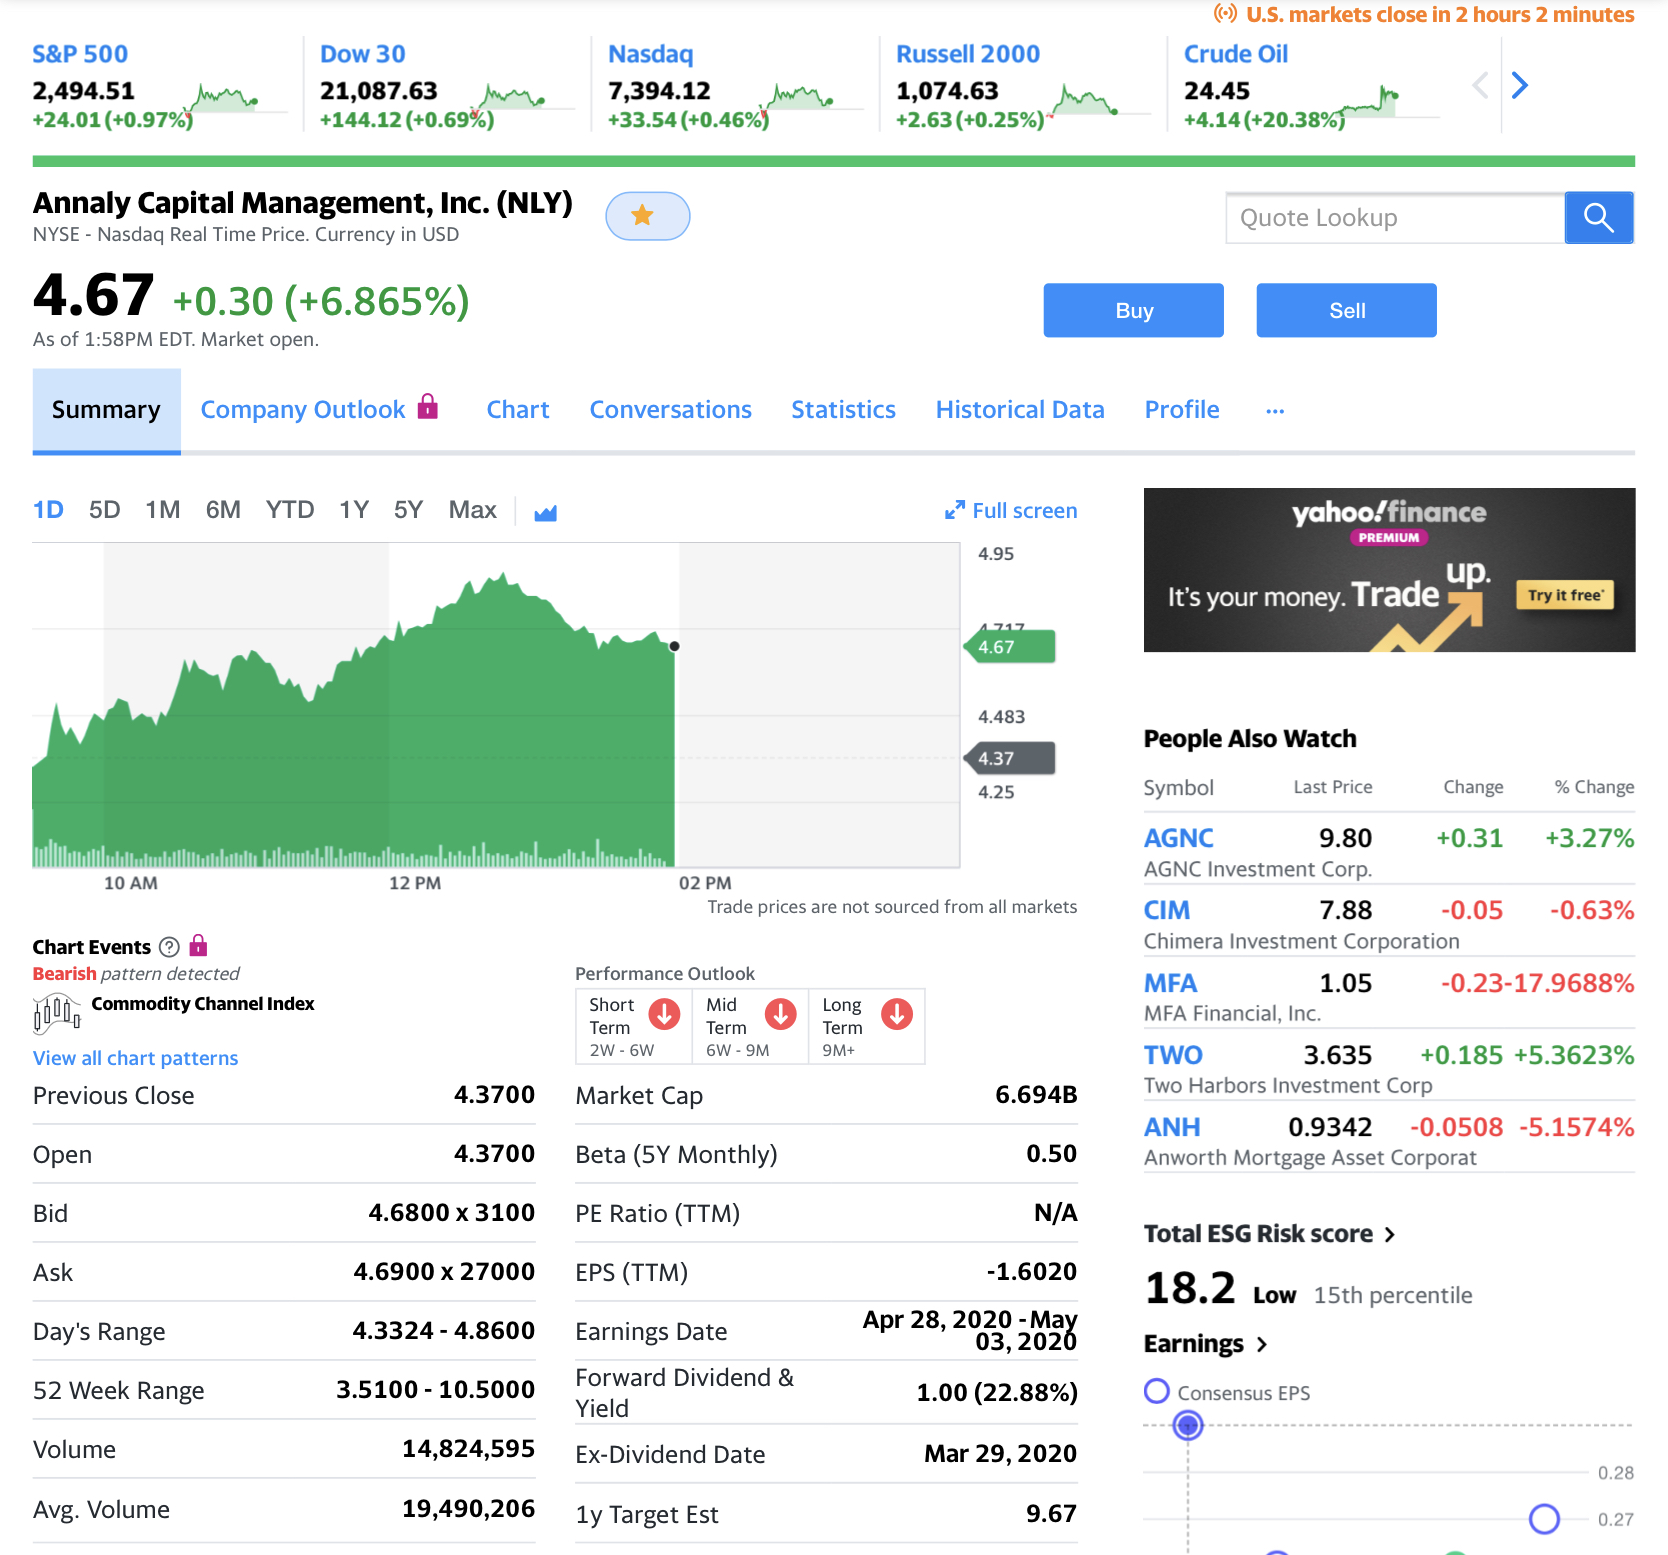Click the Long Term down arrow indicator
This screenshot has height=1555, width=1668.
[897, 1014]
